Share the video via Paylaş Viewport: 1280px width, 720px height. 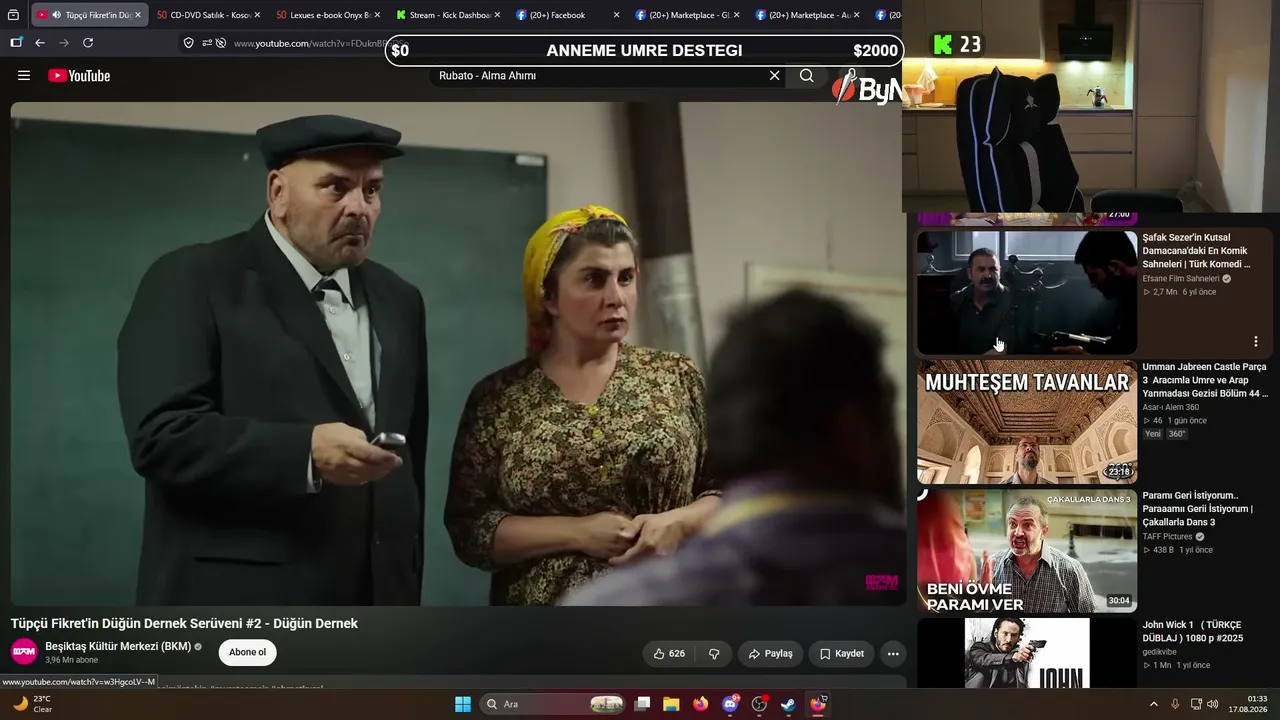pos(770,654)
